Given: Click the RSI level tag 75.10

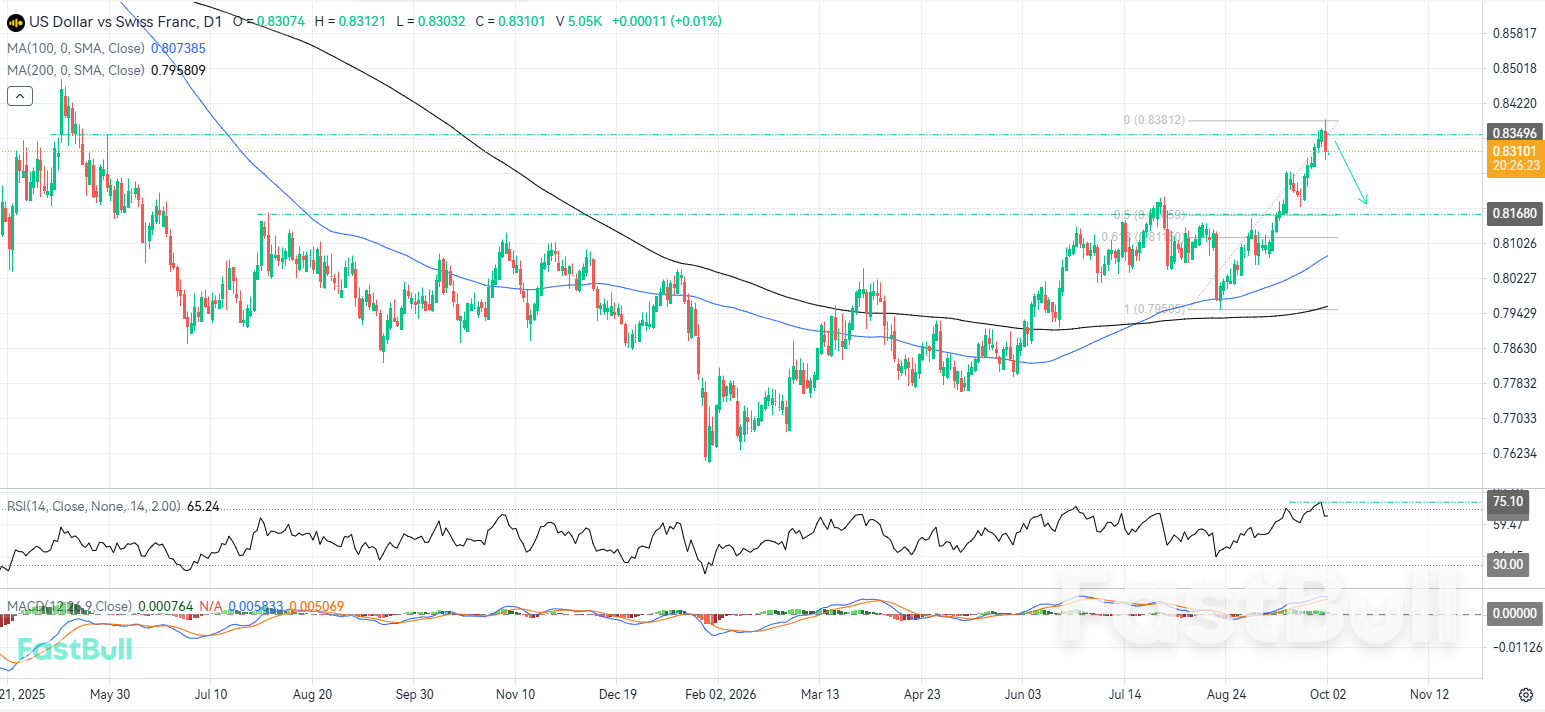Looking at the screenshot, I should [1507, 502].
